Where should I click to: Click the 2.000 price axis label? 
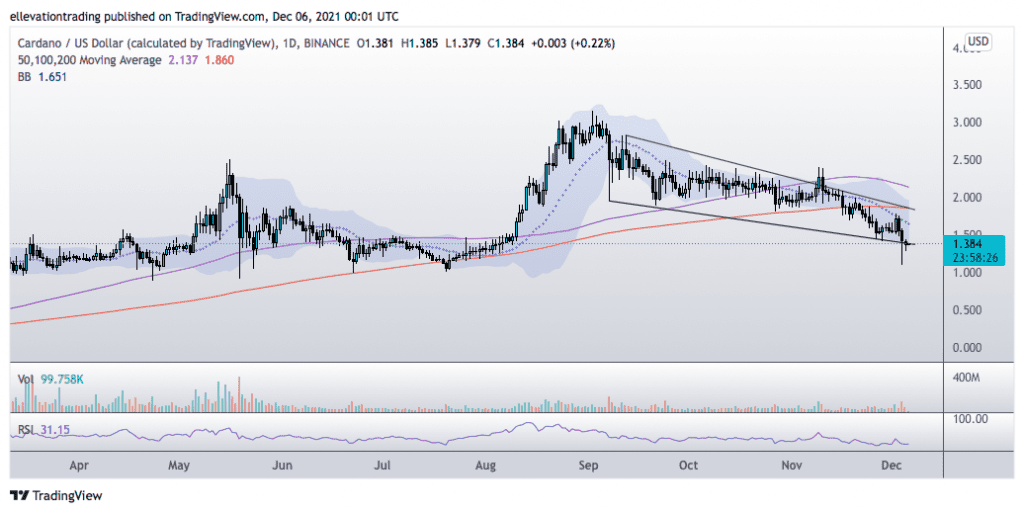[968, 198]
